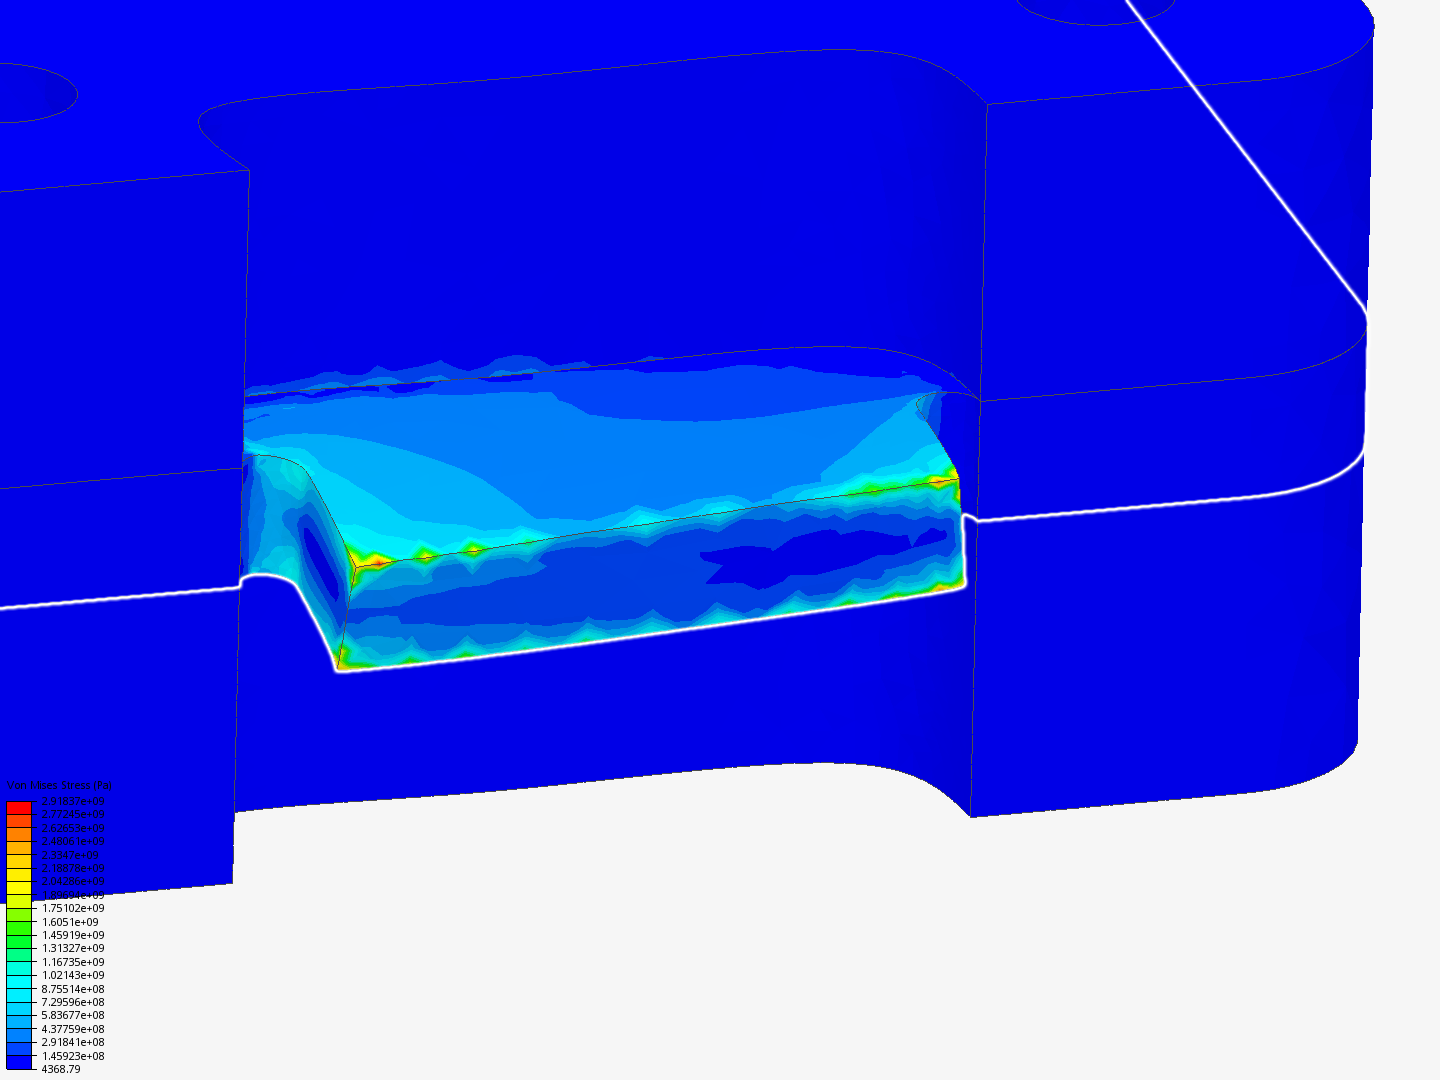1440x1080 pixels.
Task: Click the legend value 2.91841e+08
Action: (x=73, y=1043)
